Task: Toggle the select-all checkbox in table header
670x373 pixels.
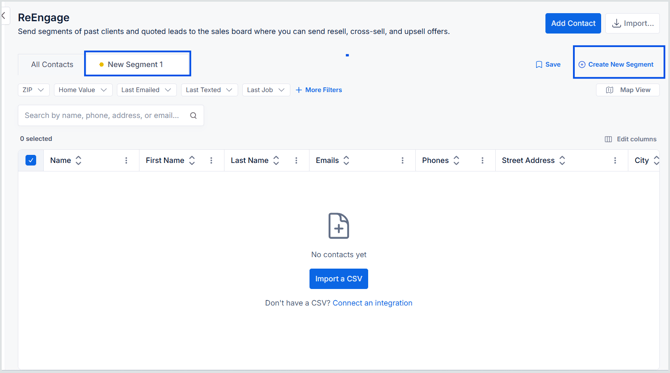Action: click(31, 160)
